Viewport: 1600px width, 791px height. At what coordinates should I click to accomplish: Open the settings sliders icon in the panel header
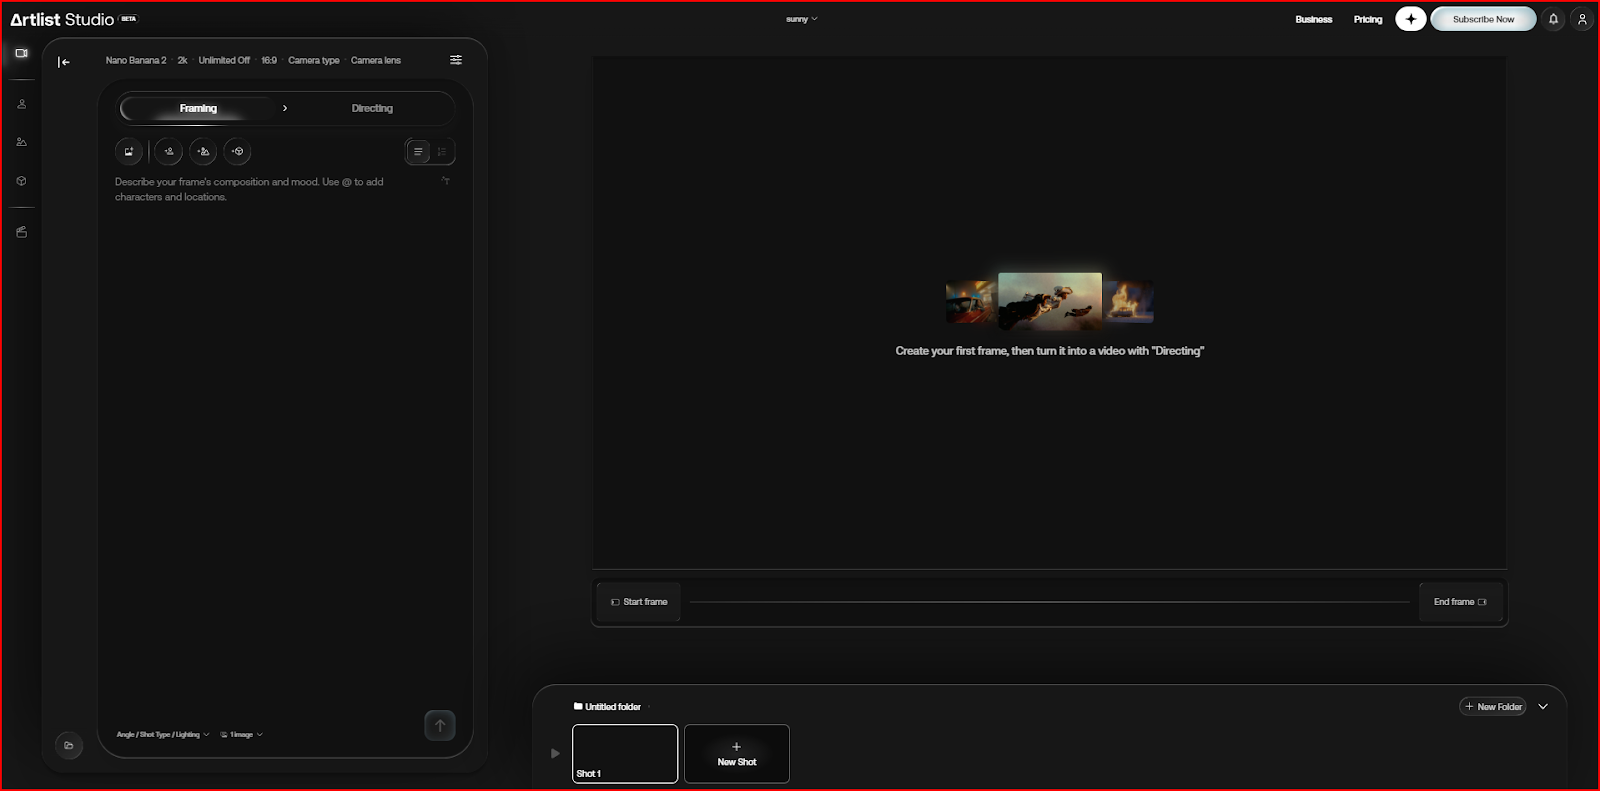(456, 60)
